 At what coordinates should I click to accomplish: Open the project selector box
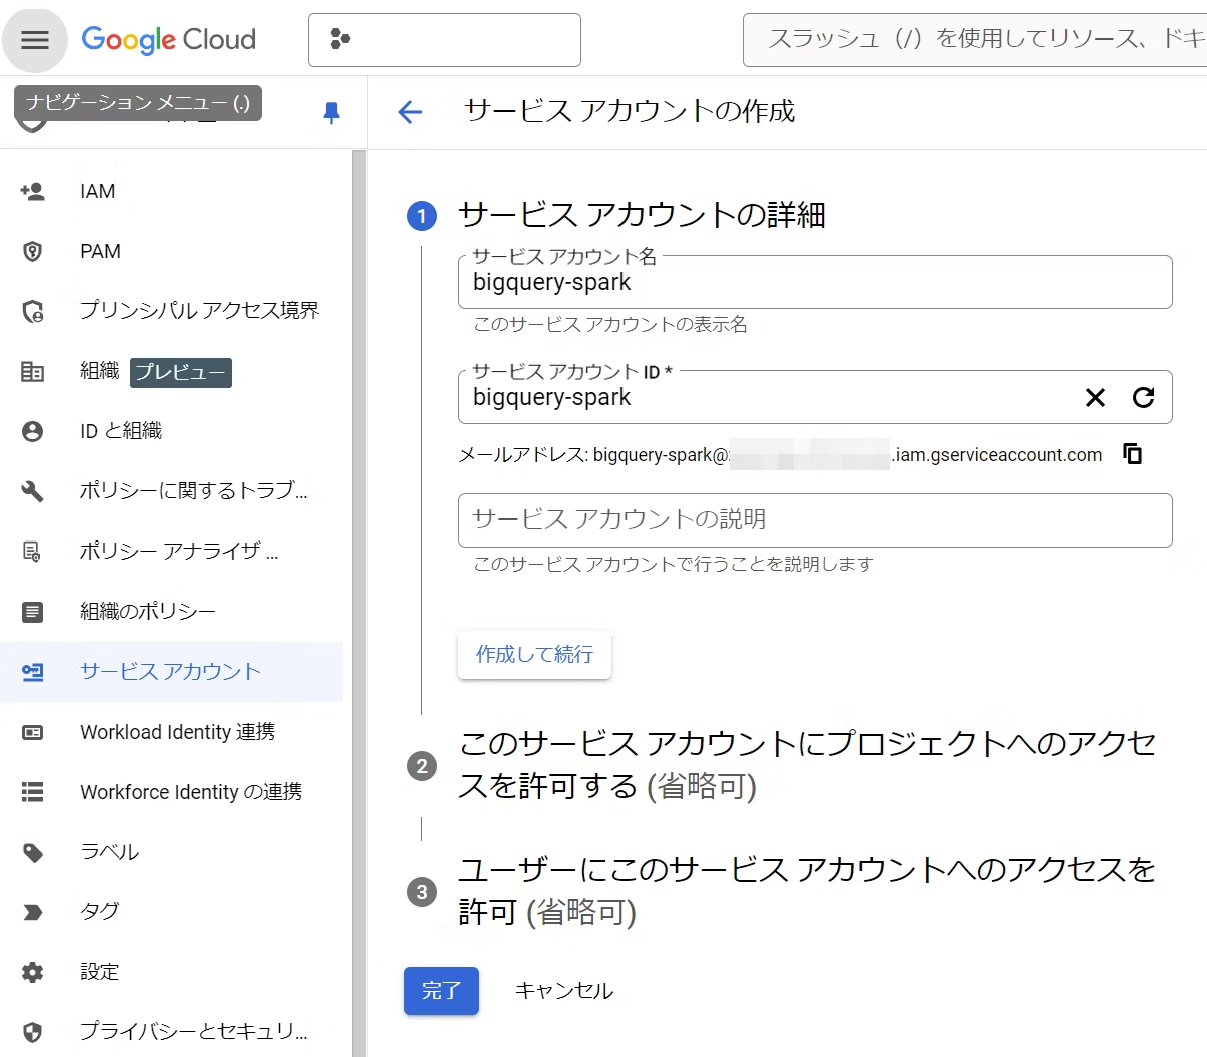click(444, 40)
